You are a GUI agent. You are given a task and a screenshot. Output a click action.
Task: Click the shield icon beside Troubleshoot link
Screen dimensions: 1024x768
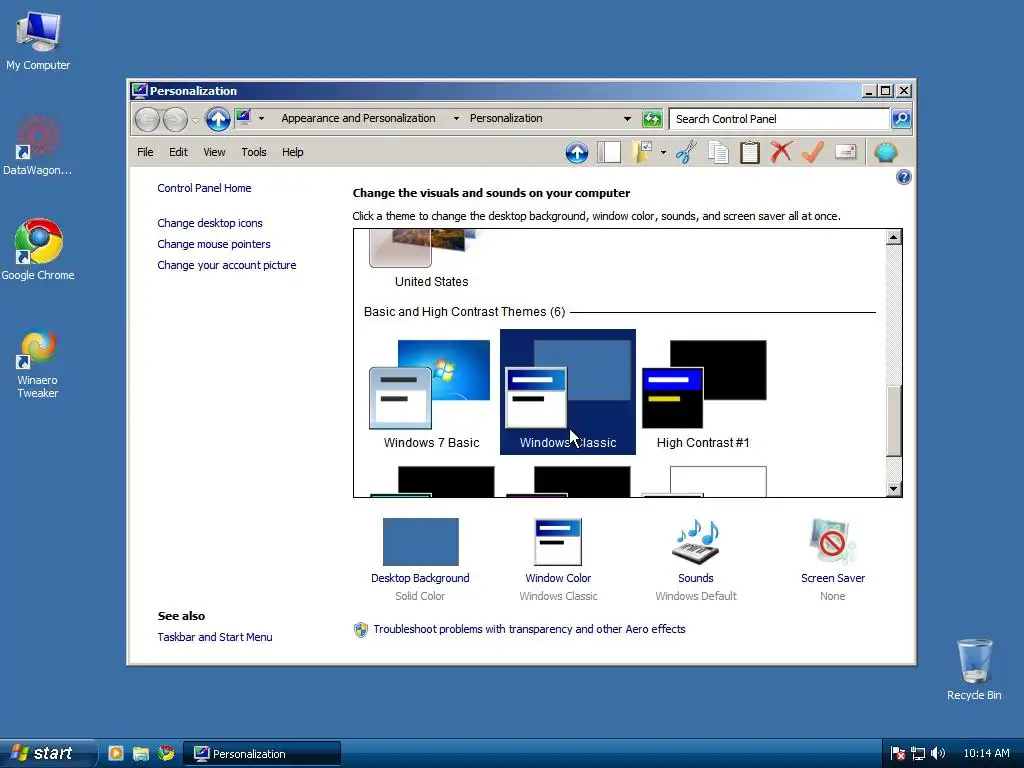coord(360,630)
